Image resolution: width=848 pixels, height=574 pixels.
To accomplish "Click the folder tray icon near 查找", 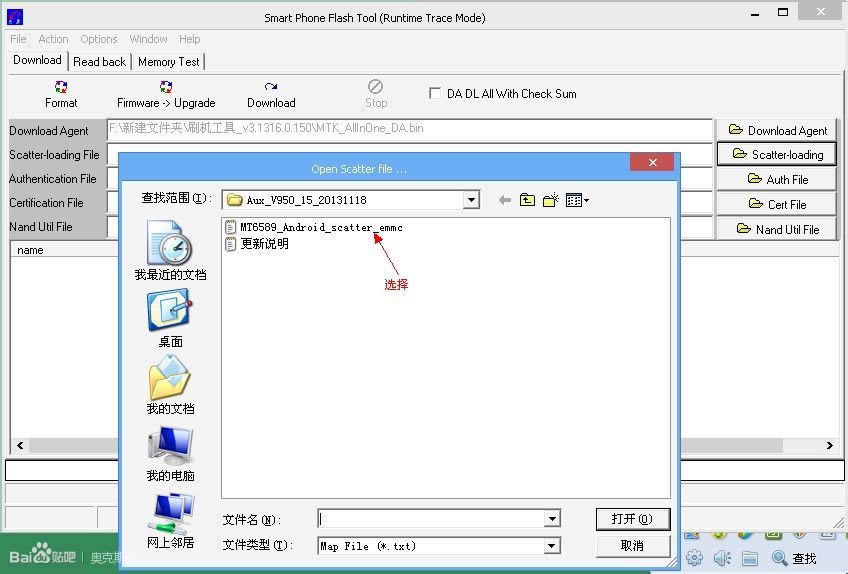I will (x=750, y=558).
